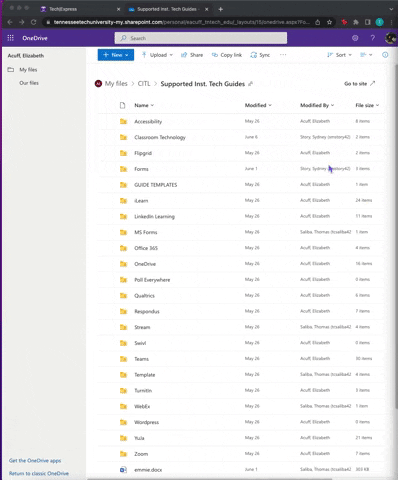Close the TechExpress browser tab

[118, 9]
